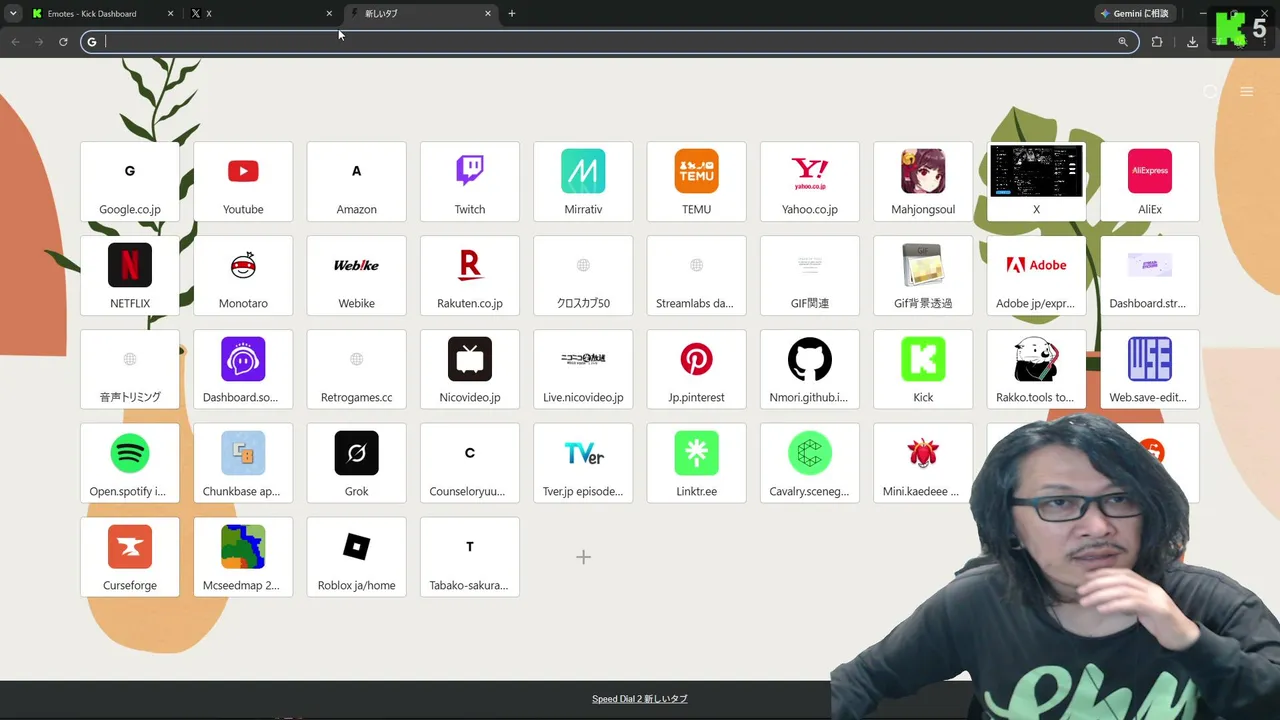
Task: Open the Chunkbase speed dial
Action: [x=243, y=463]
